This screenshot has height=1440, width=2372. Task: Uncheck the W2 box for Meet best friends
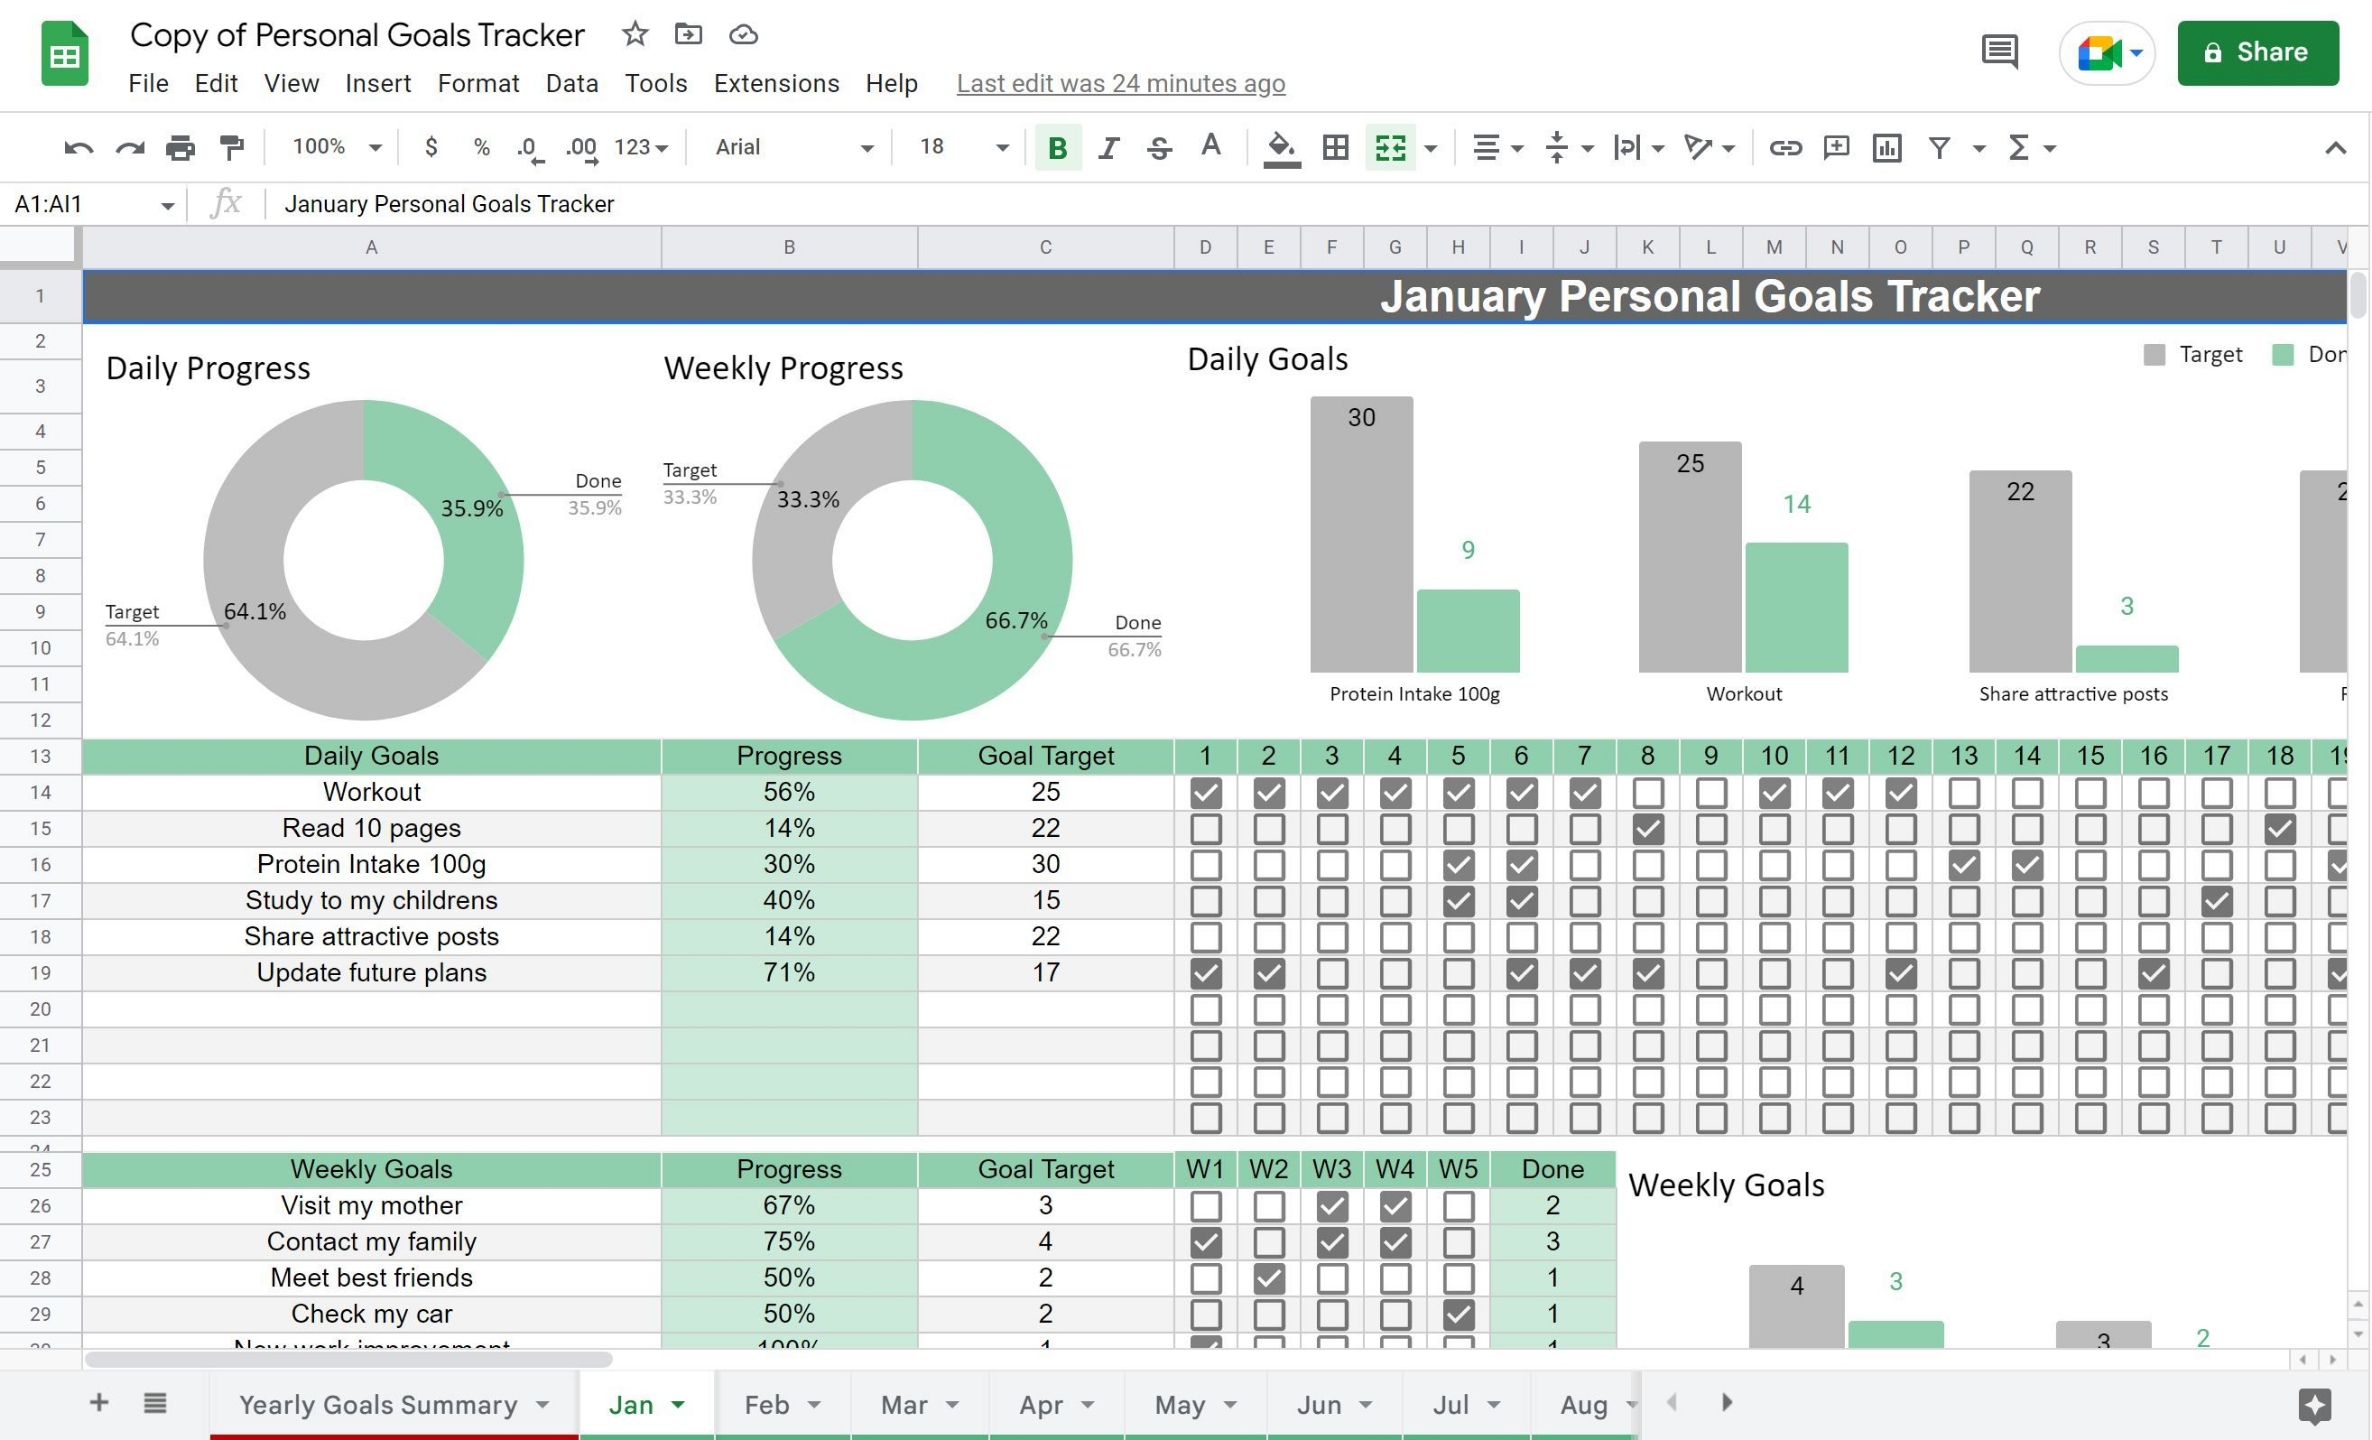tap(1268, 1277)
